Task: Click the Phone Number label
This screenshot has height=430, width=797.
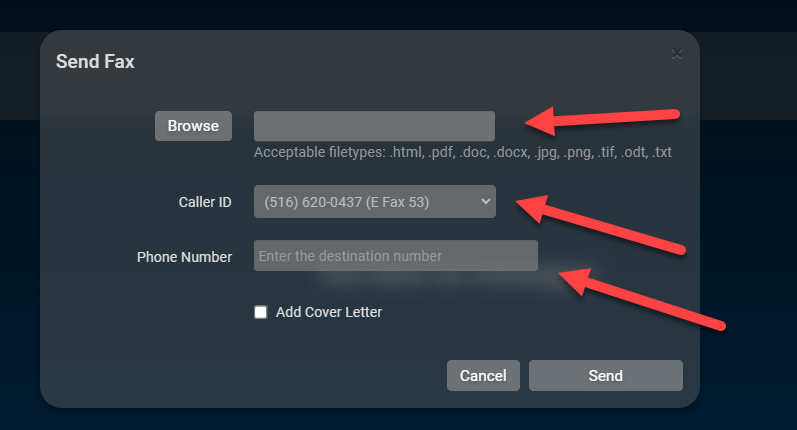Action: click(x=184, y=257)
